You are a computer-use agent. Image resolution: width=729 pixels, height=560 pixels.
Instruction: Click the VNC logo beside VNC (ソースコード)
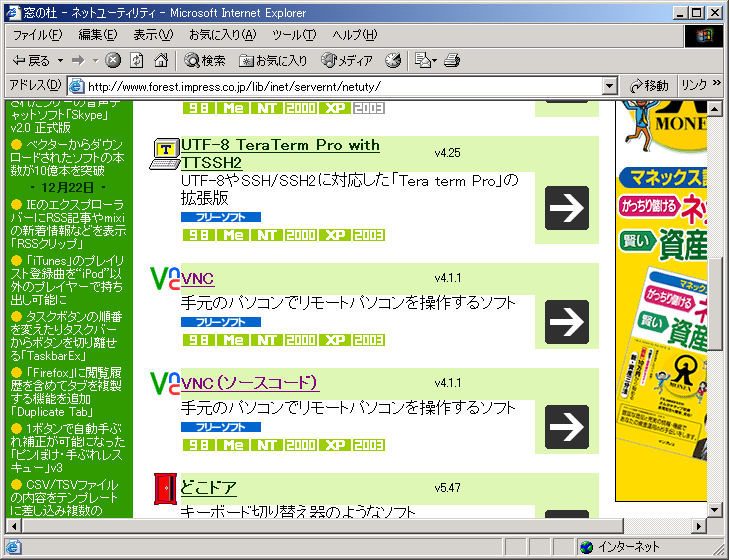165,384
